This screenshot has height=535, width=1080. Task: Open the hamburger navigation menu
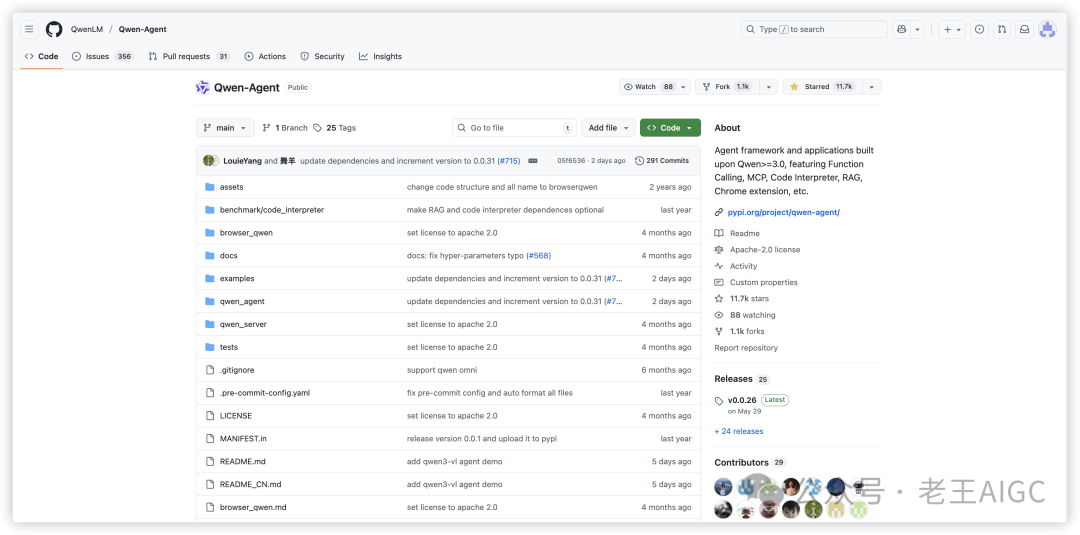tap(29, 30)
